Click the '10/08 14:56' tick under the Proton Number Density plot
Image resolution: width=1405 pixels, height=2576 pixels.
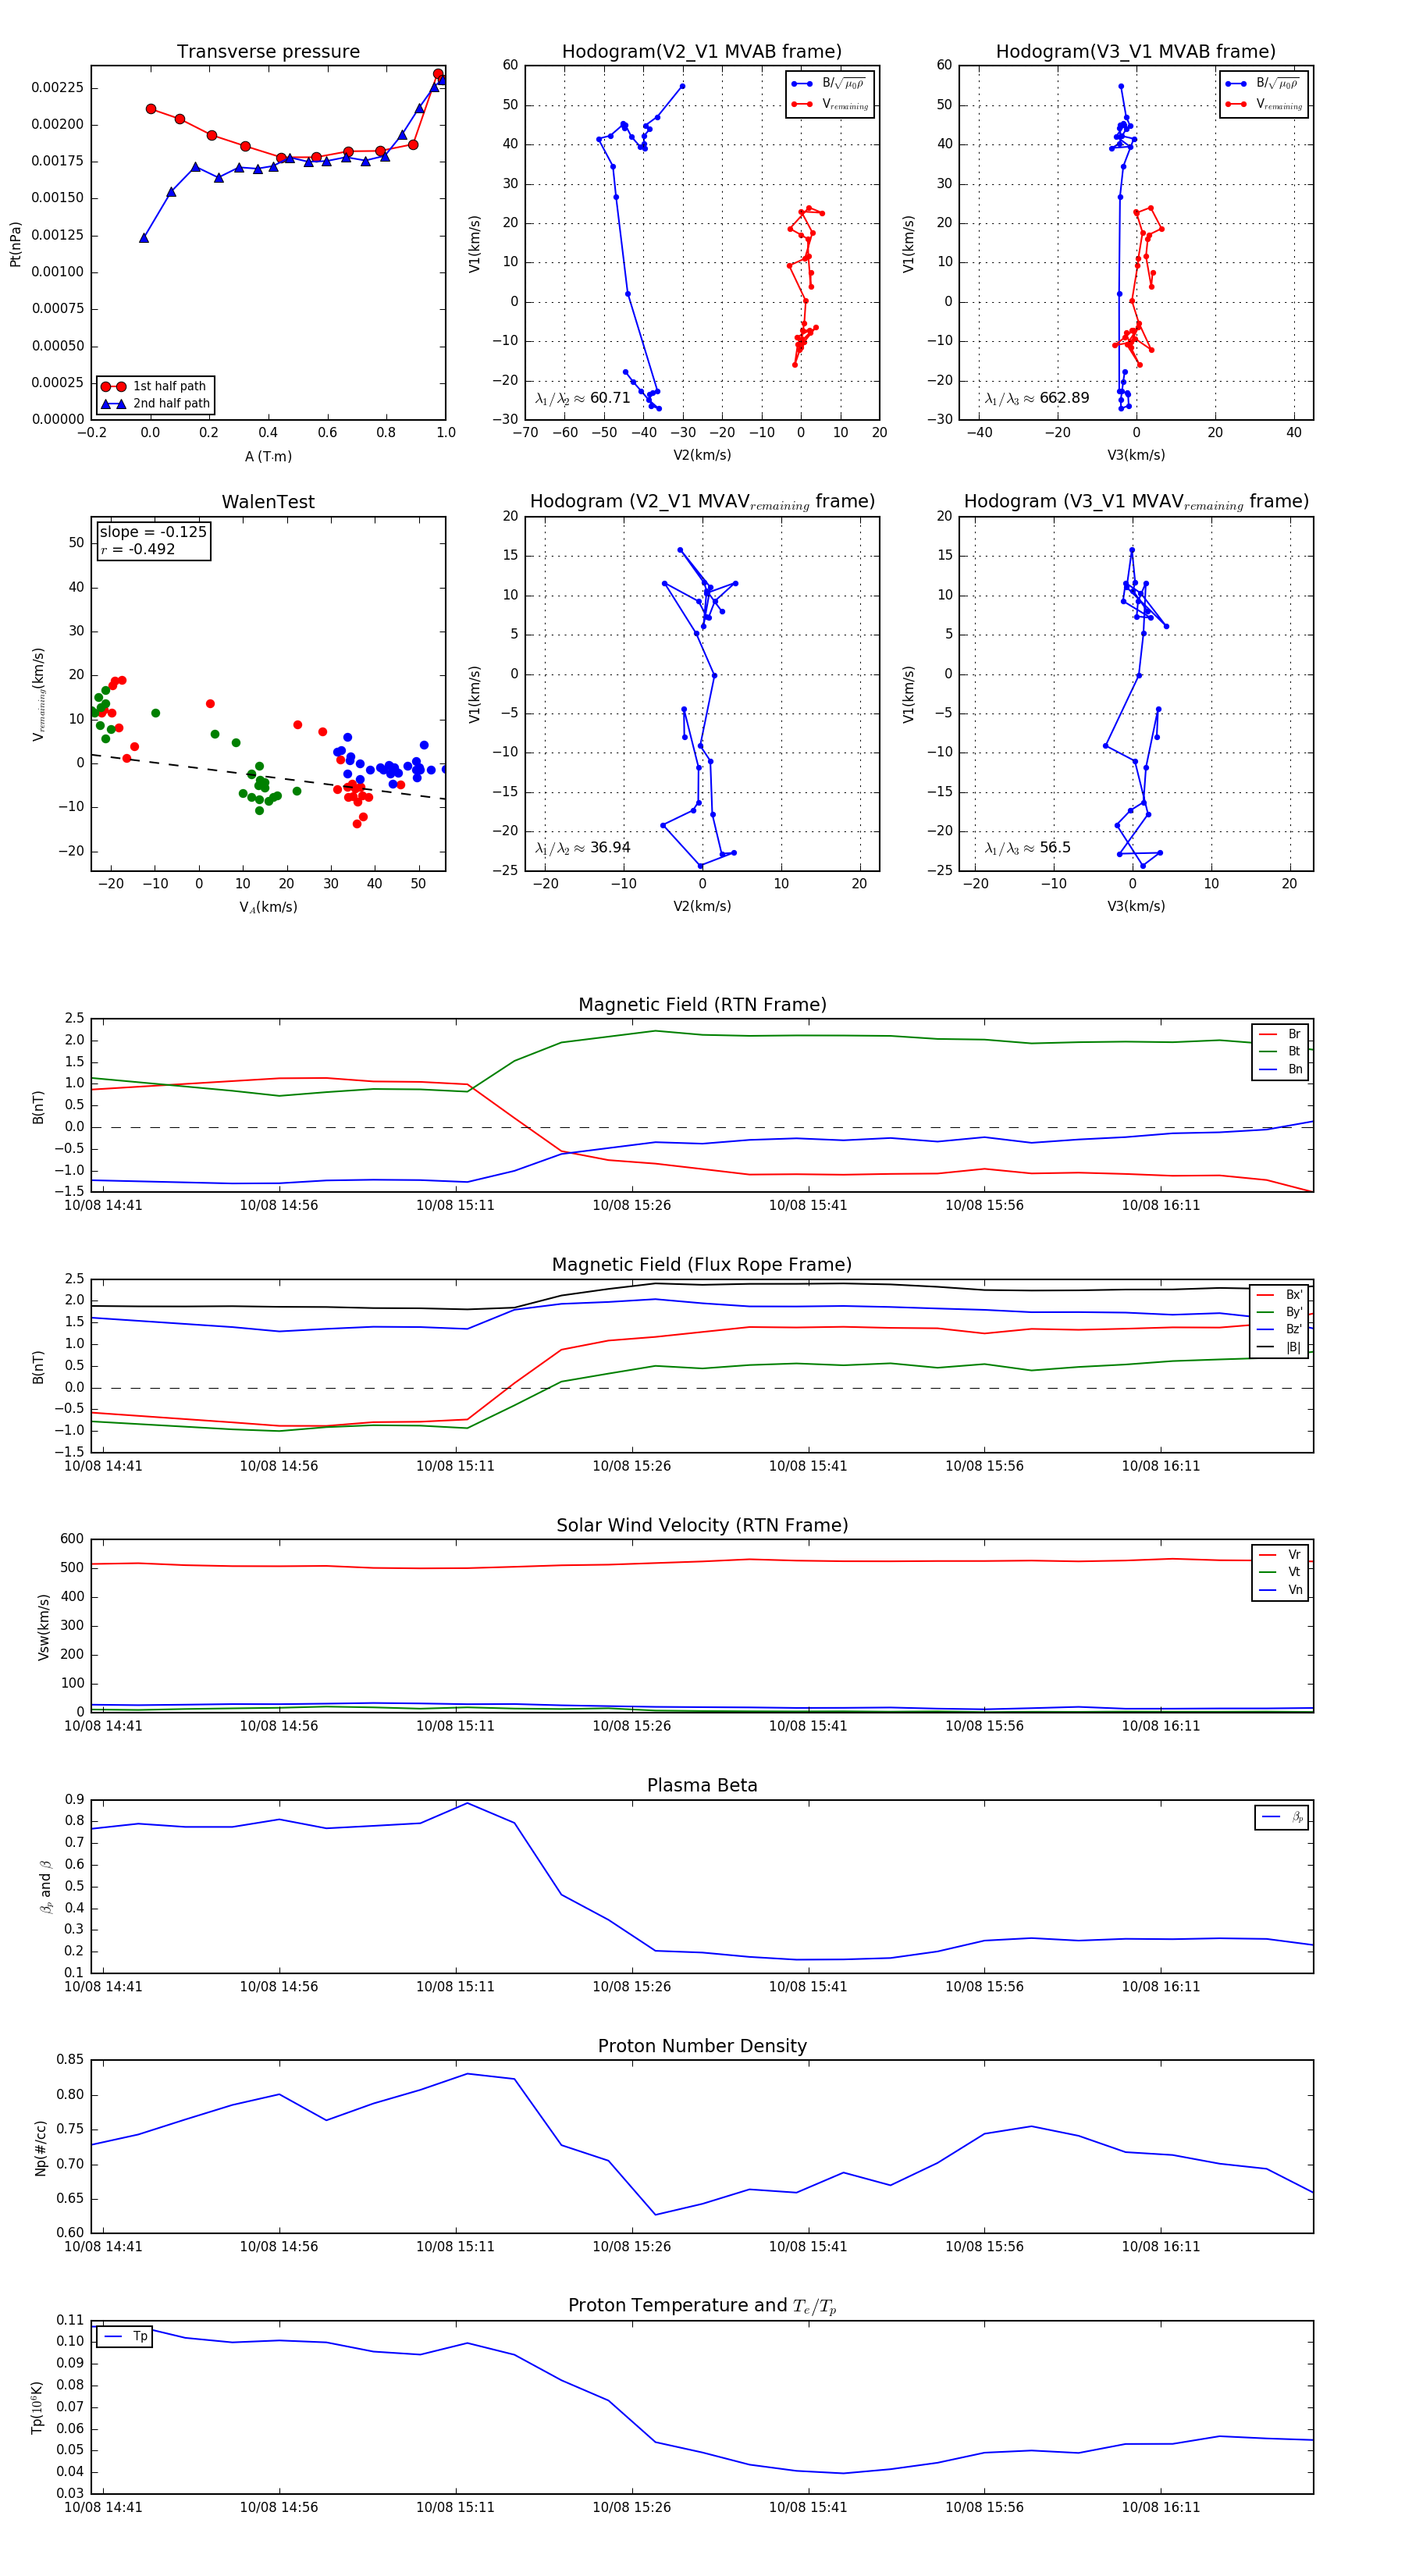coord(278,2246)
